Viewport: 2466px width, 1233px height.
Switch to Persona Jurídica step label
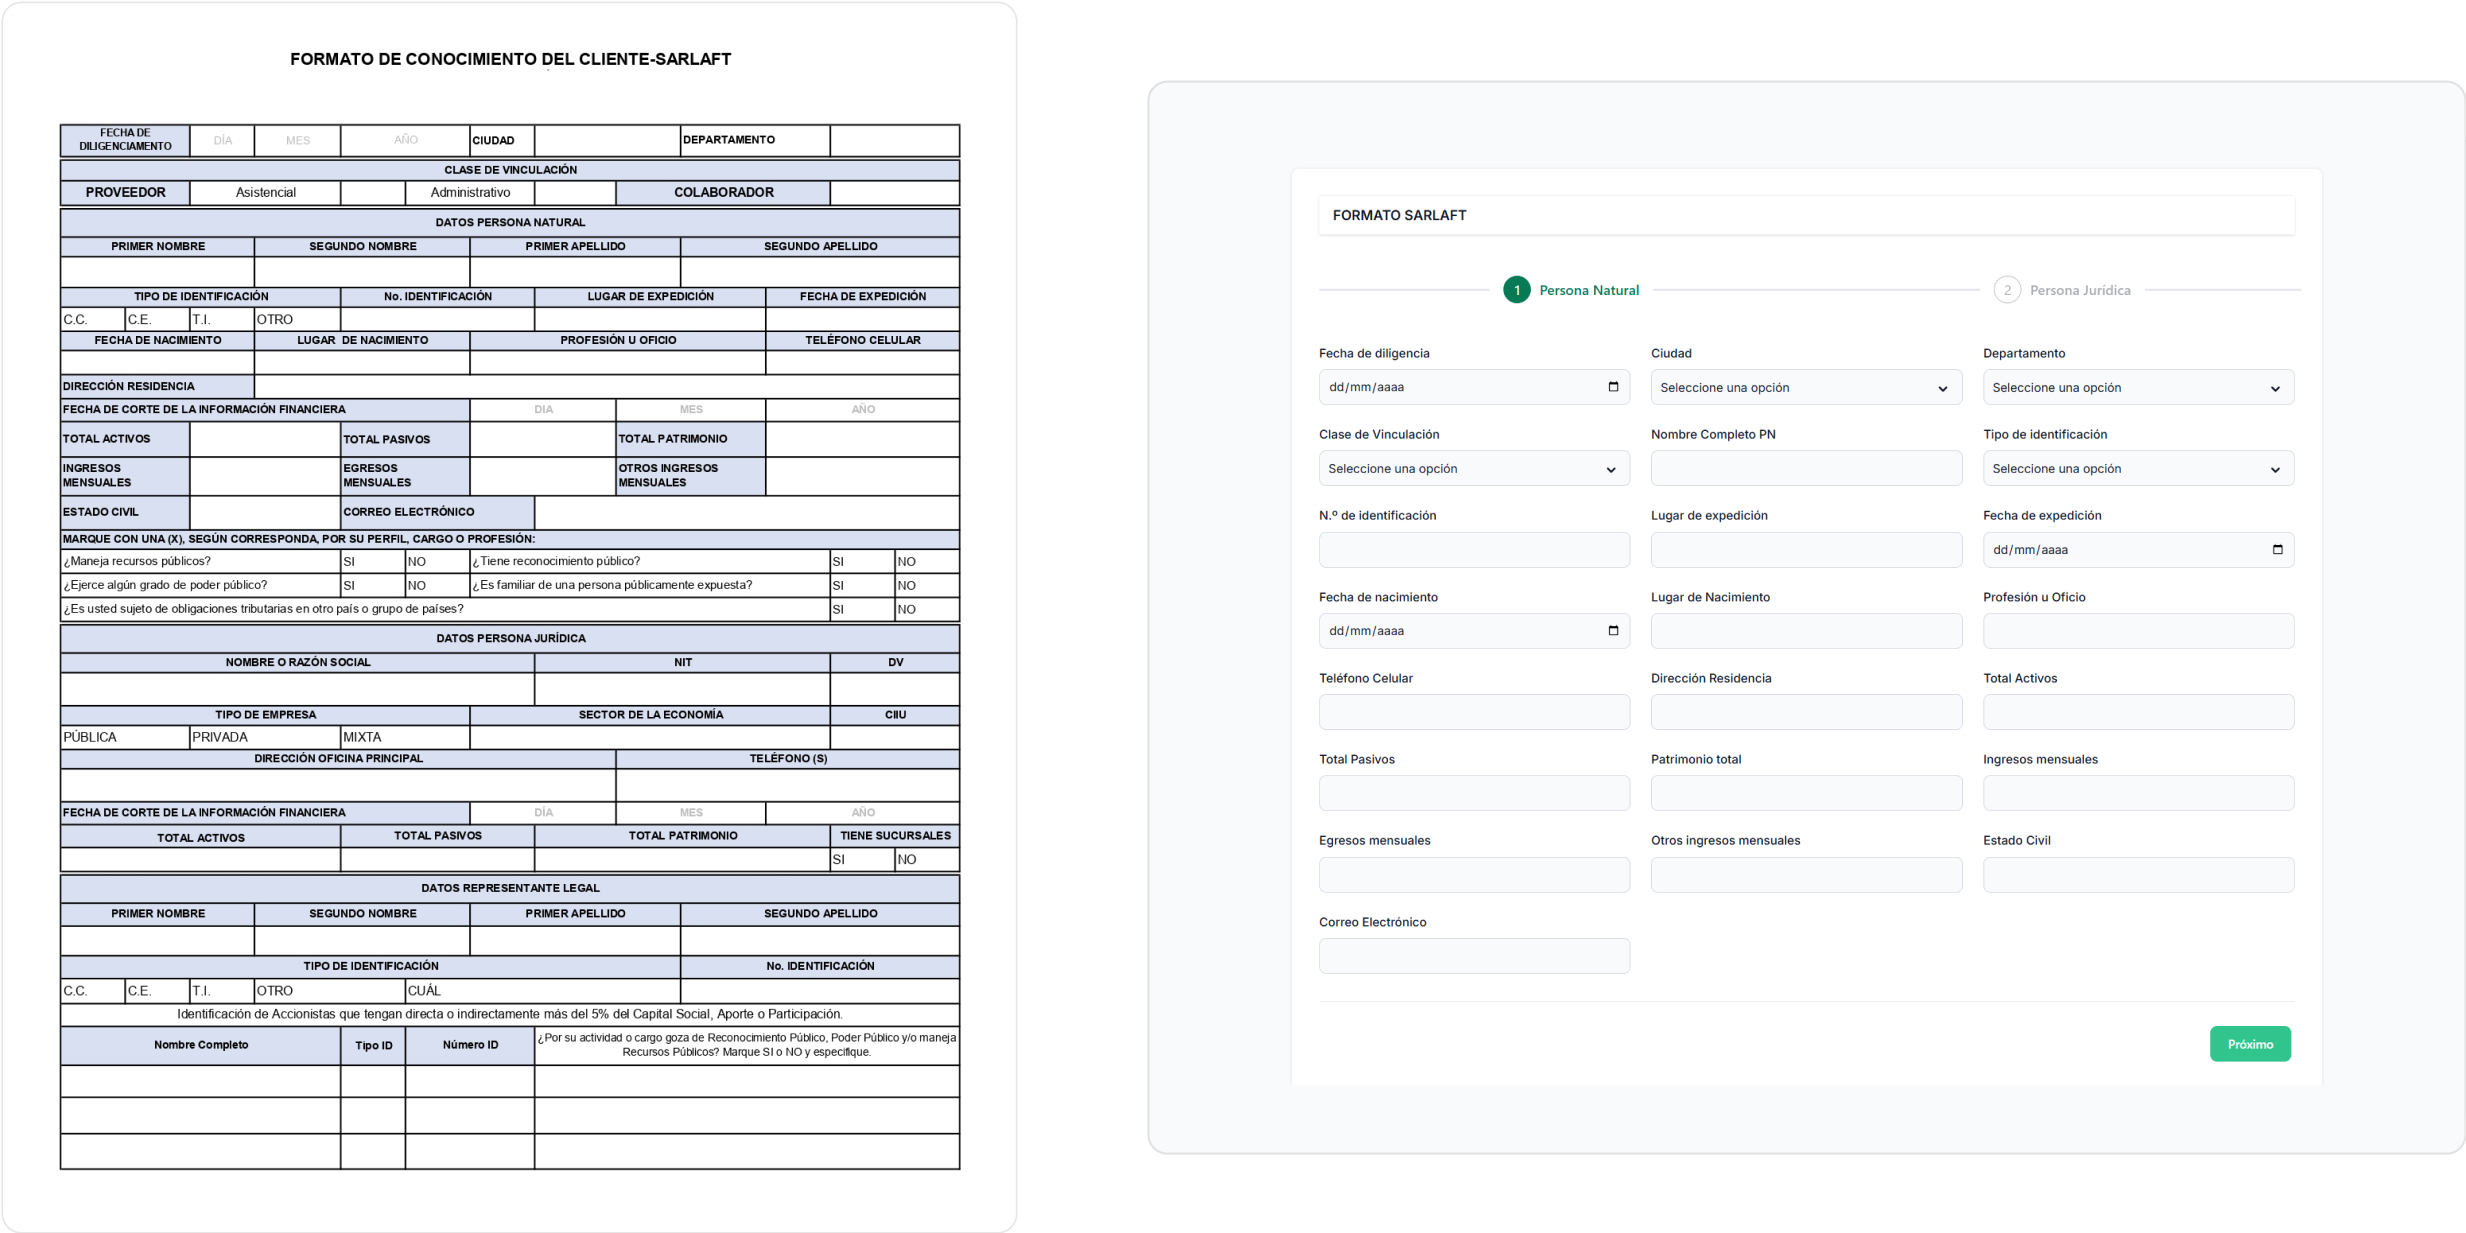tap(2080, 290)
